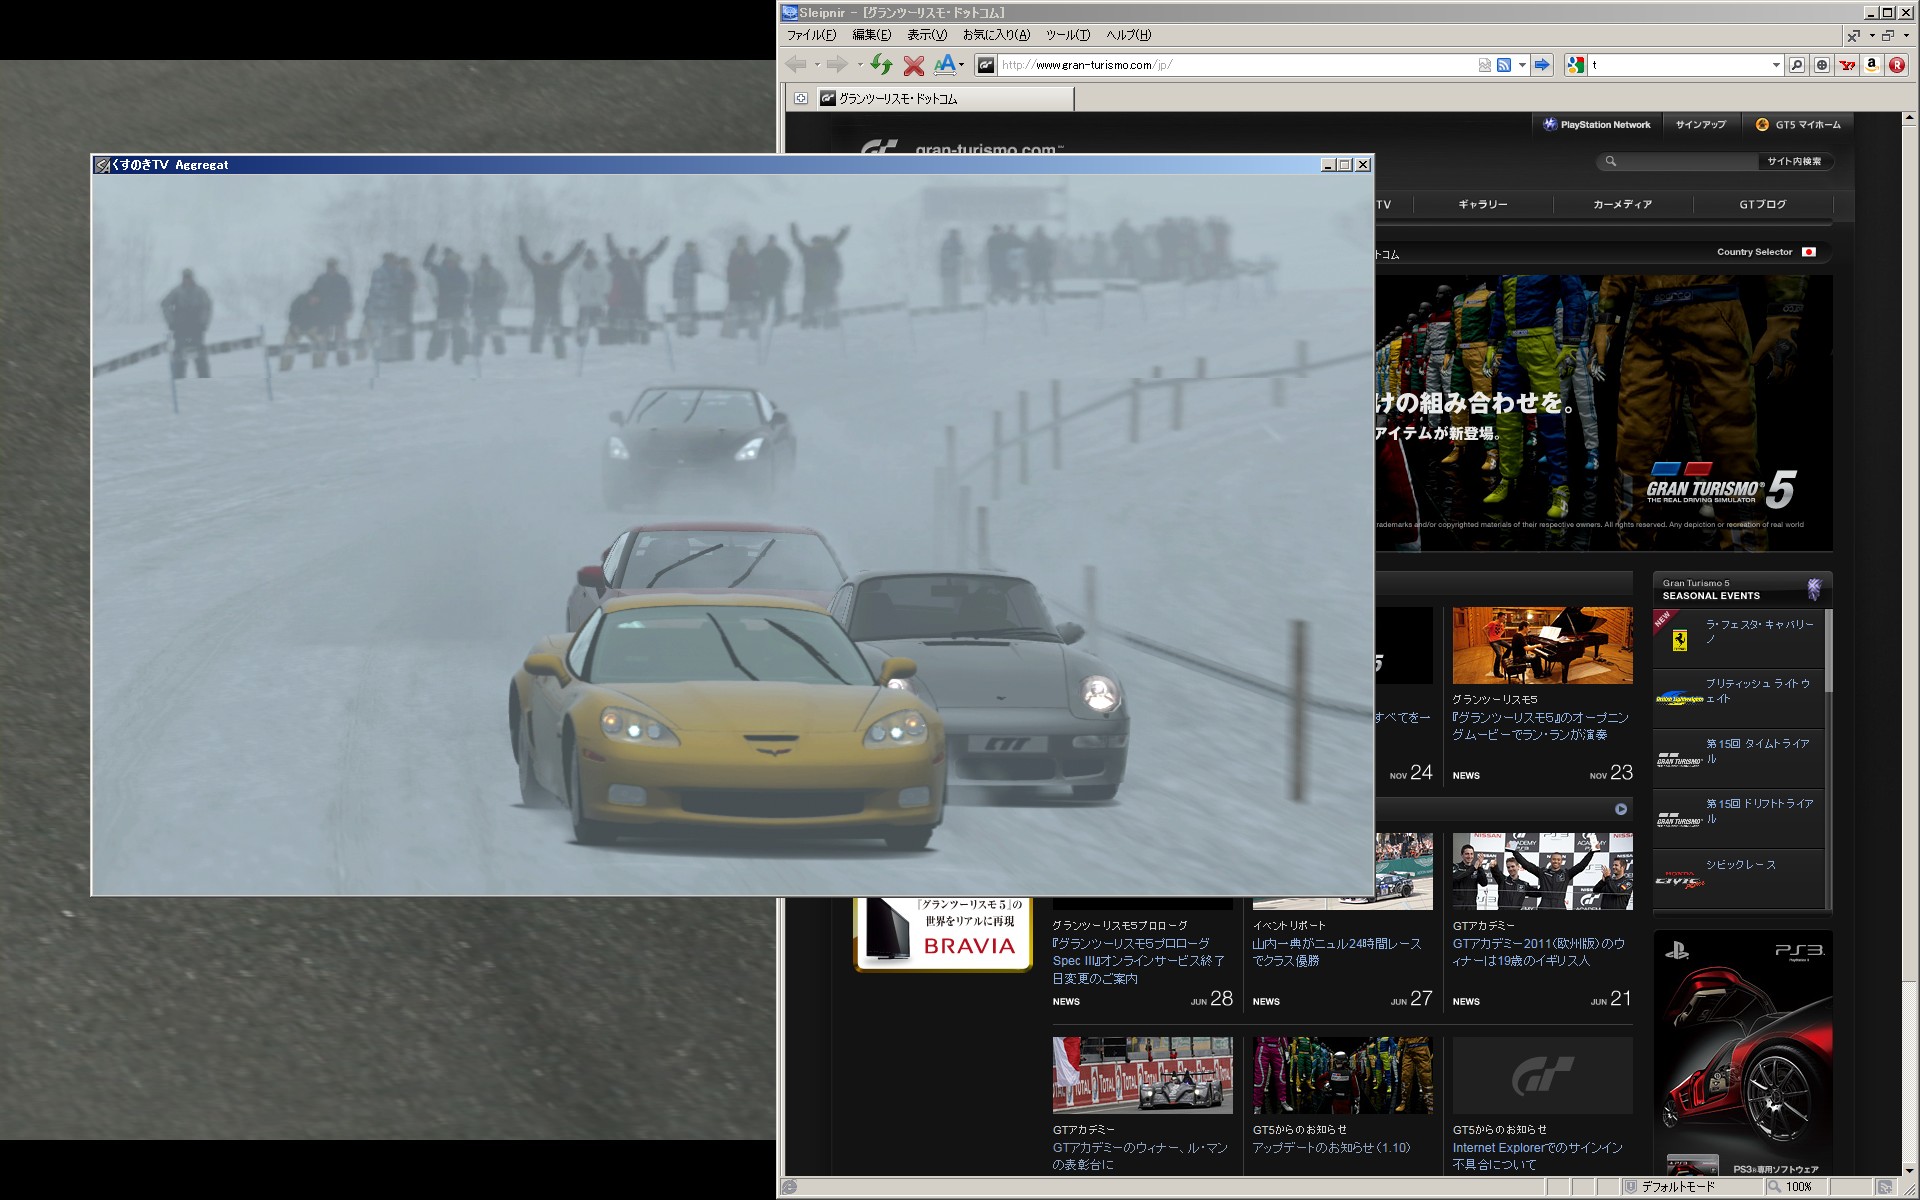Open the Forward history dropdown arrow

pos(859,65)
